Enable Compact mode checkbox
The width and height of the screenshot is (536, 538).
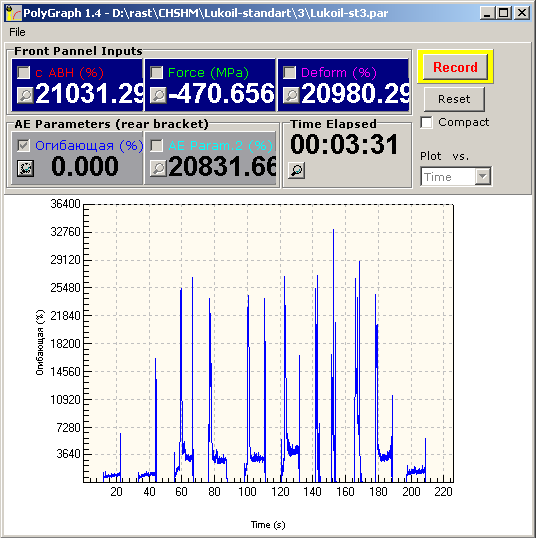(426, 122)
